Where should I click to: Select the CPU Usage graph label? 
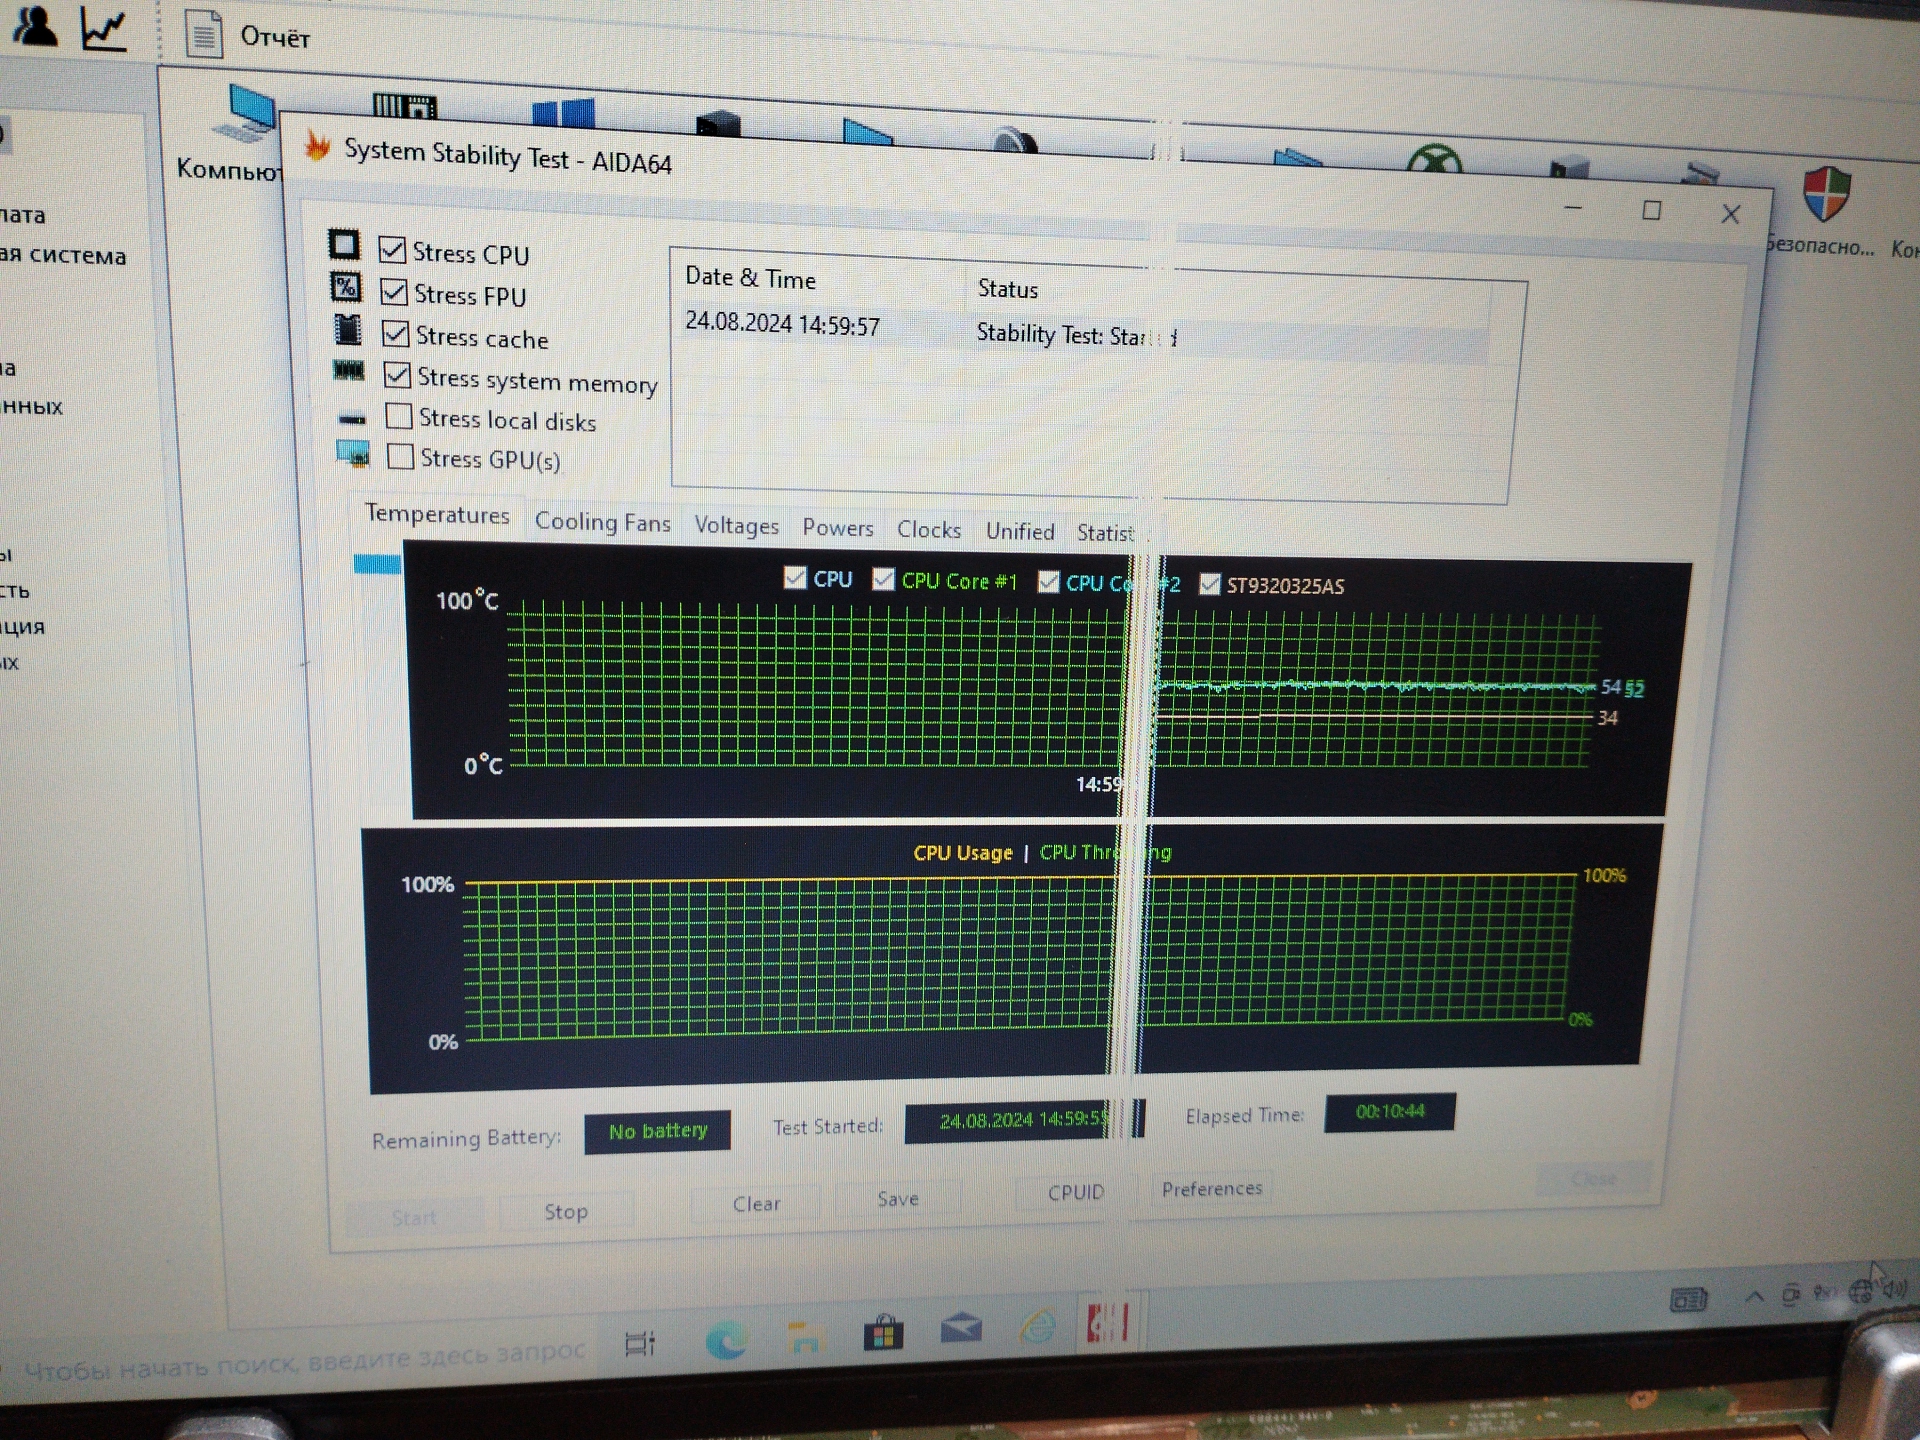pyautogui.click(x=962, y=853)
